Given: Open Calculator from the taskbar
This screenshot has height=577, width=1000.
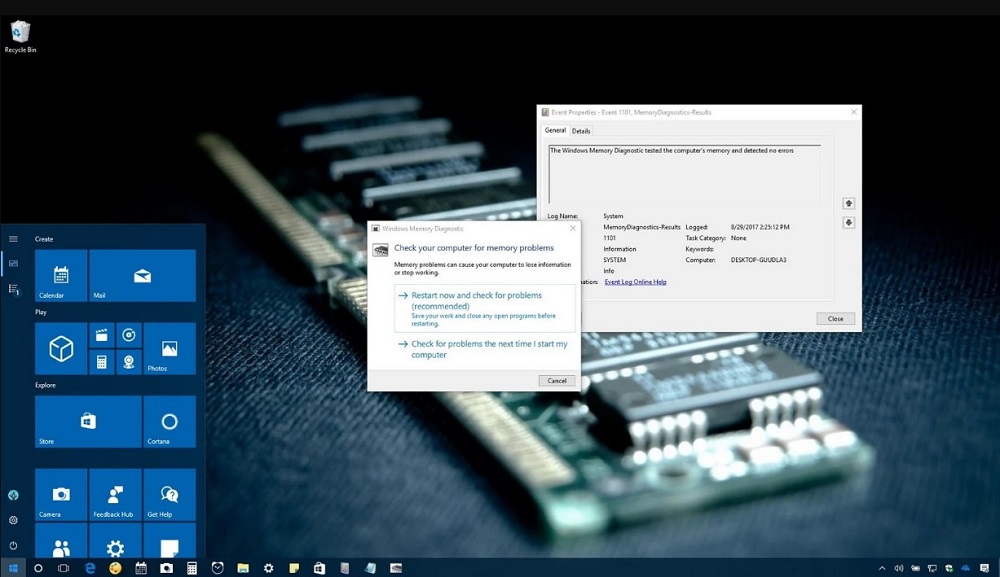Looking at the screenshot, I should click(x=192, y=568).
